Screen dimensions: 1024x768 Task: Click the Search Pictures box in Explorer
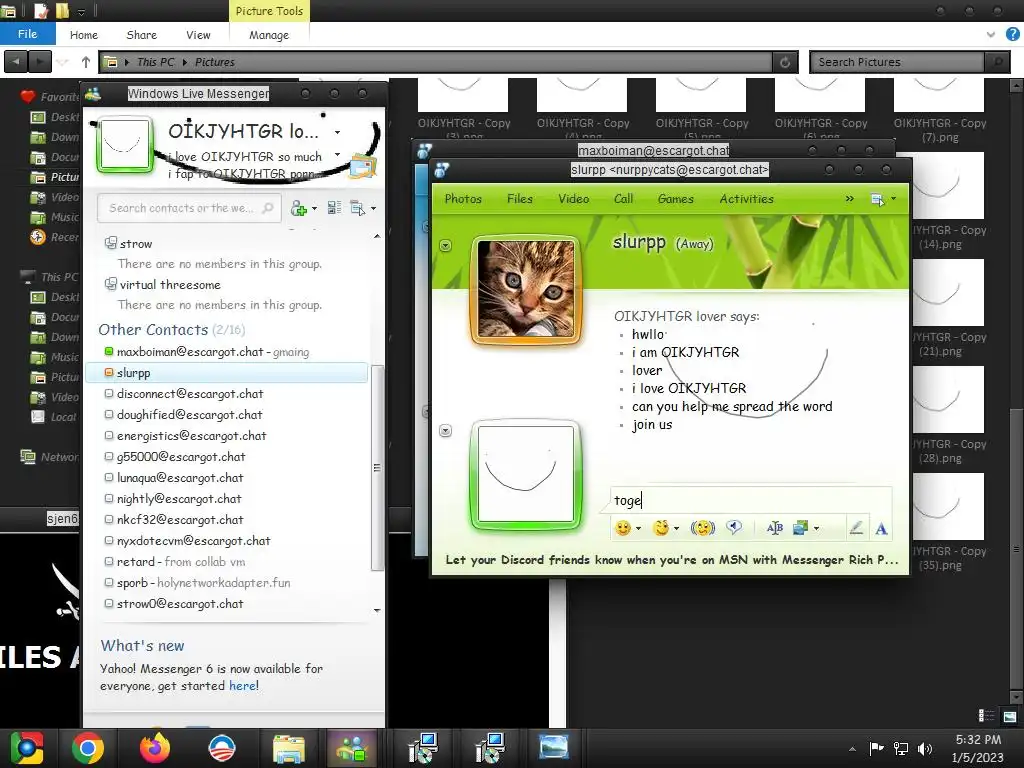tap(899, 62)
